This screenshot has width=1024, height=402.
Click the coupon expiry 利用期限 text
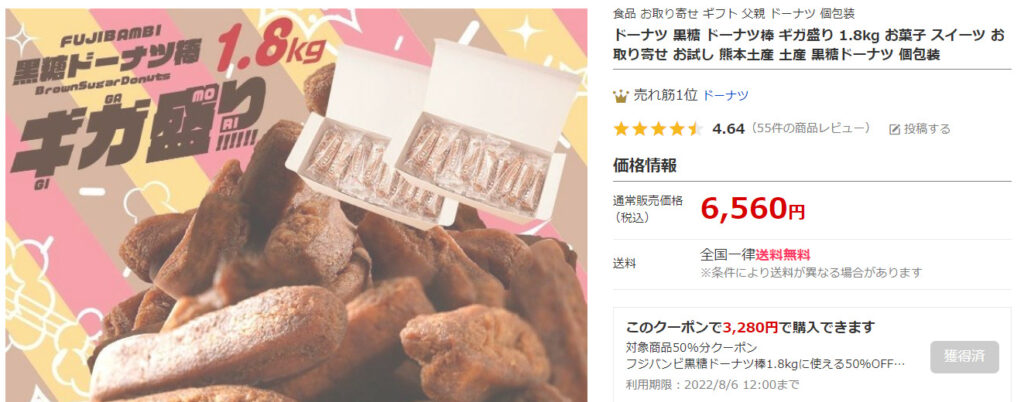coord(712,385)
